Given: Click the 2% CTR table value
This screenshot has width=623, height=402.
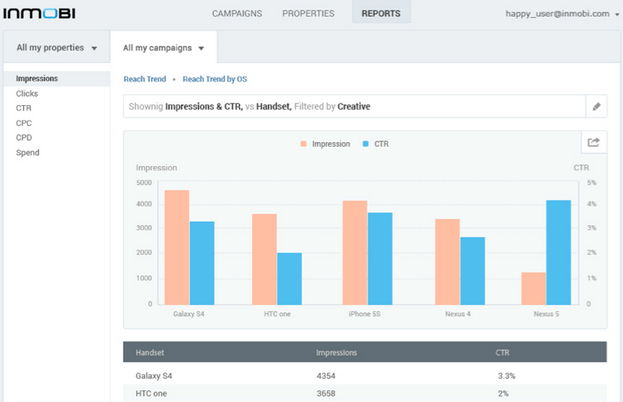Looking at the screenshot, I should (503, 394).
